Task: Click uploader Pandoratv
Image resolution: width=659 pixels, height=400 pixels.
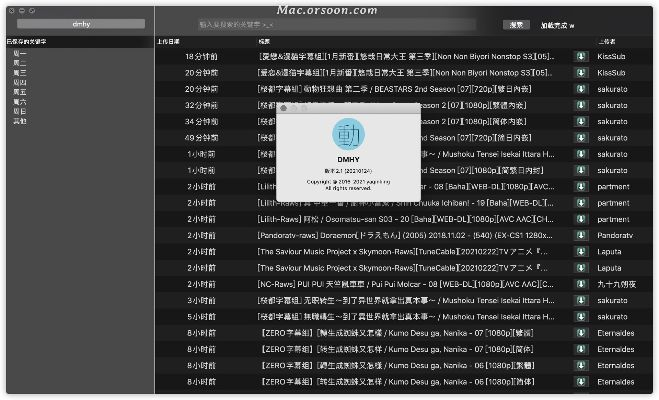Action: [615, 235]
